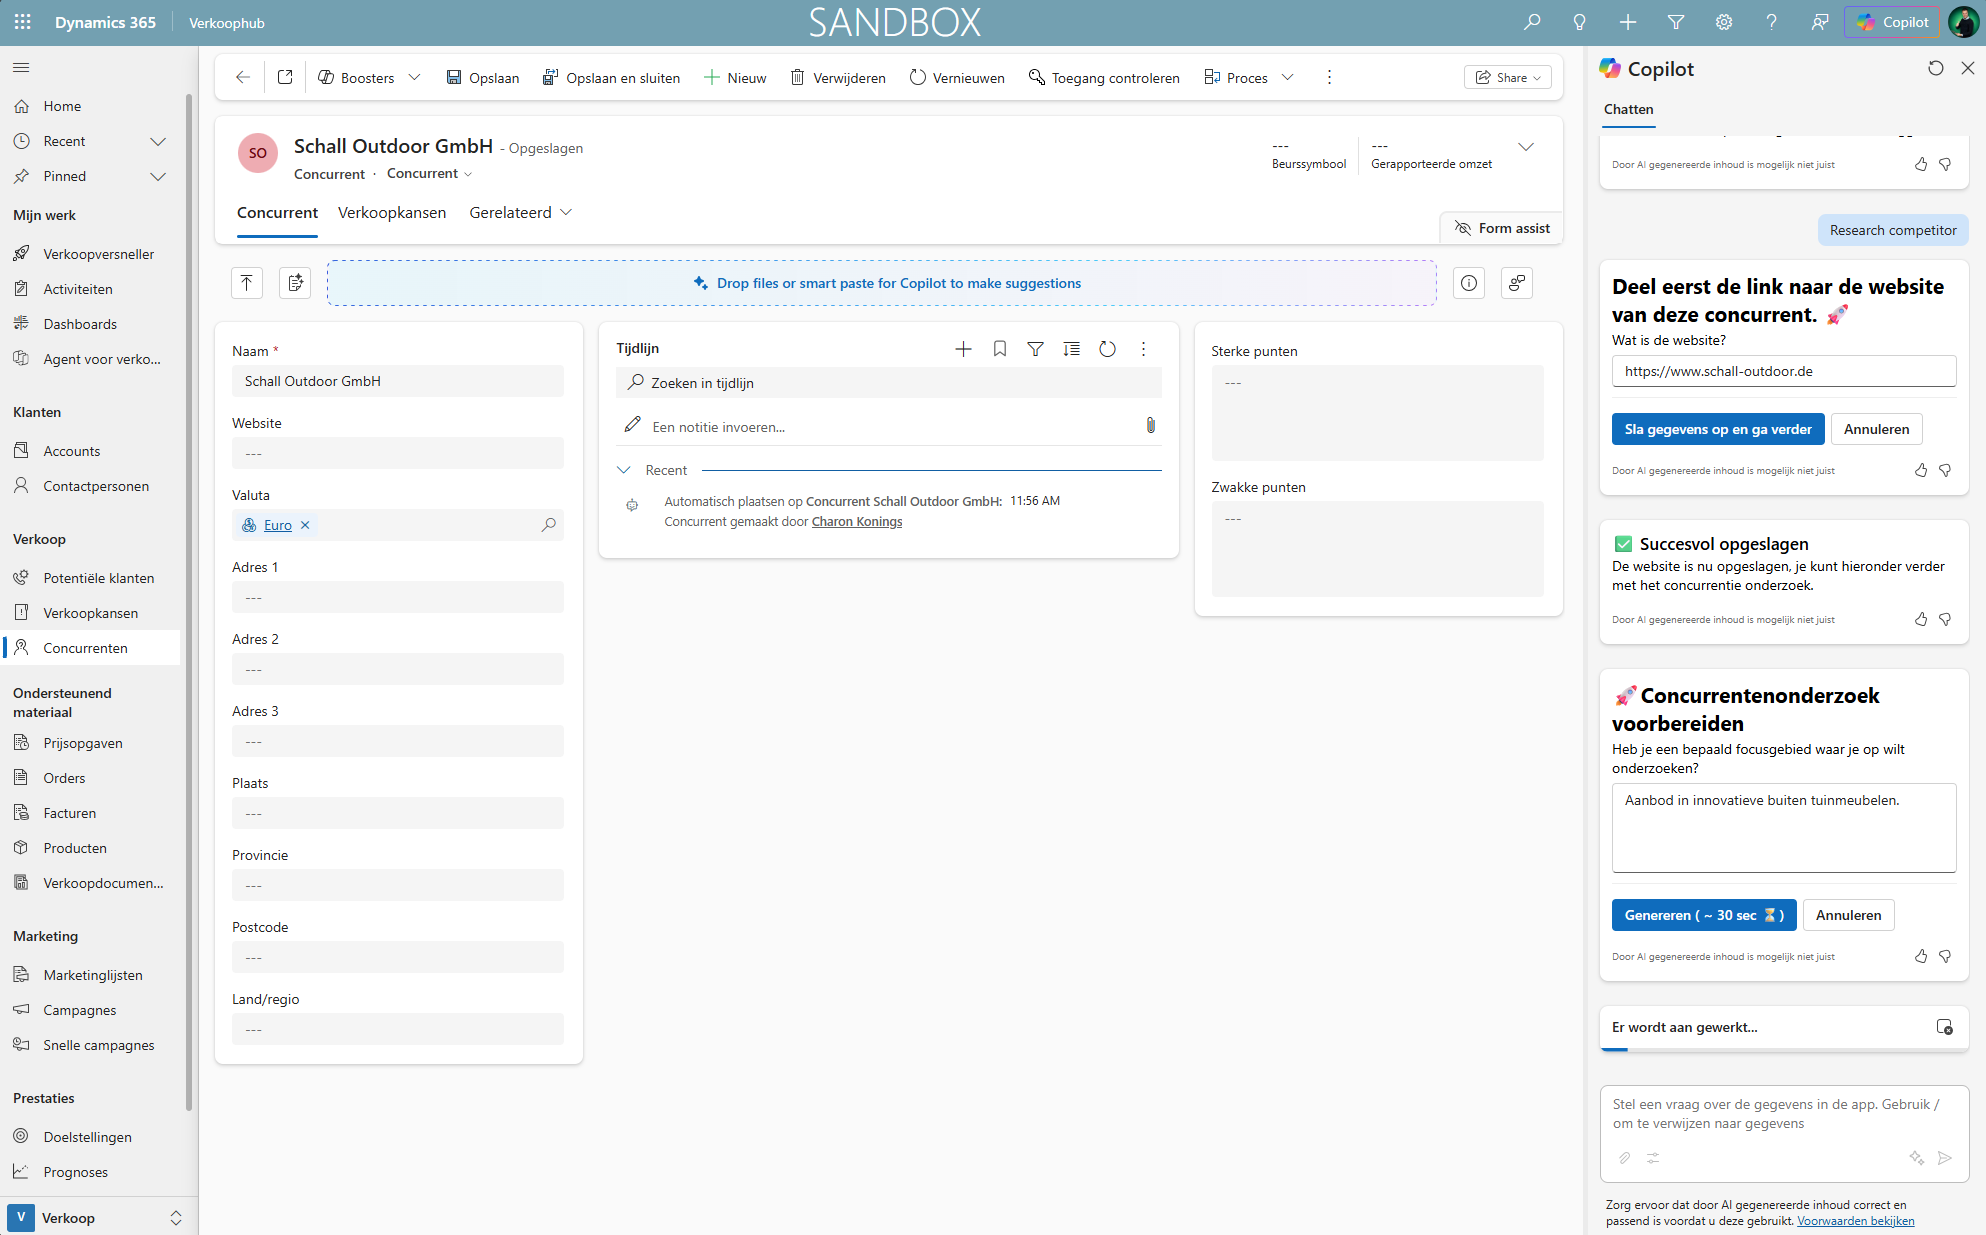
Task: Click the Website input field
Action: point(397,453)
